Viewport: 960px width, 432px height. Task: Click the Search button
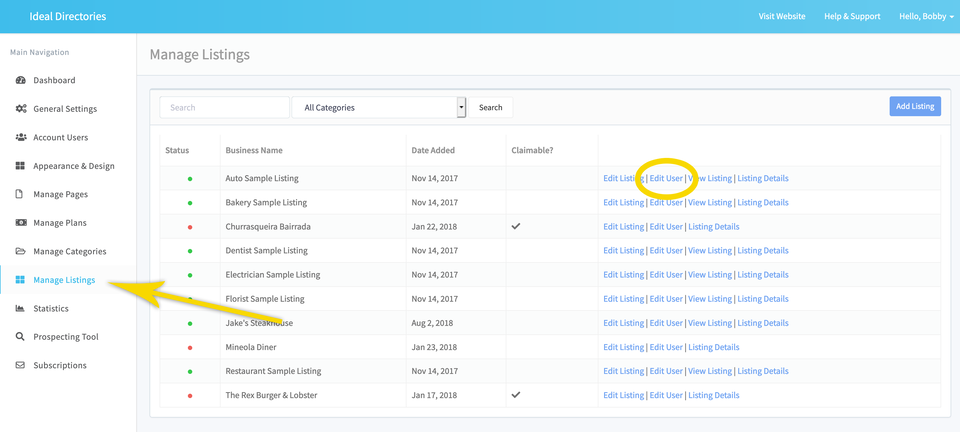(490, 108)
